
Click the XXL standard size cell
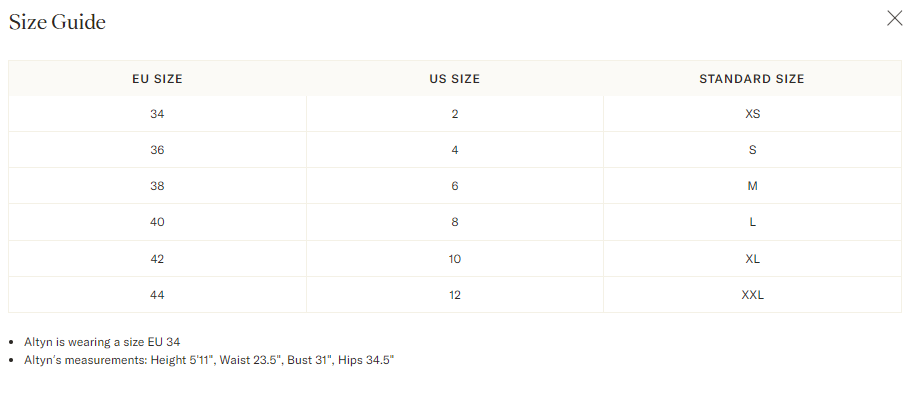pyautogui.click(x=752, y=295)
